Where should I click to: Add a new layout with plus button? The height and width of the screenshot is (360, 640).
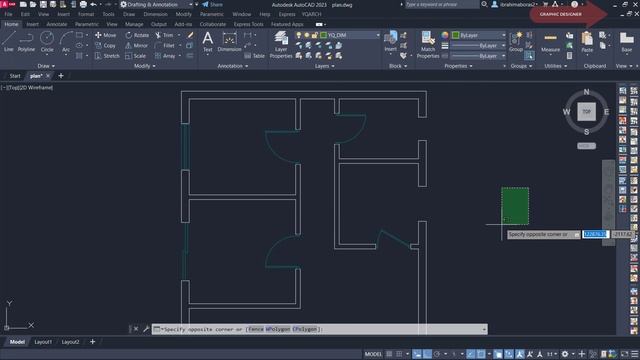(x=93, y=342)
